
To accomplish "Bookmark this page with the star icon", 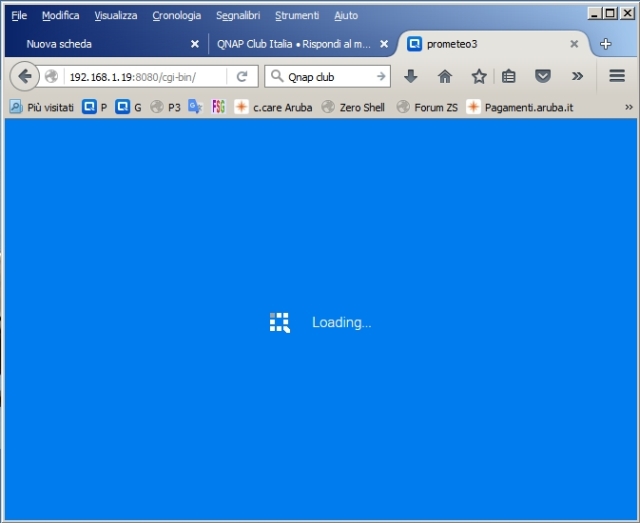I will pyautogui.click(x=479, y=76).
